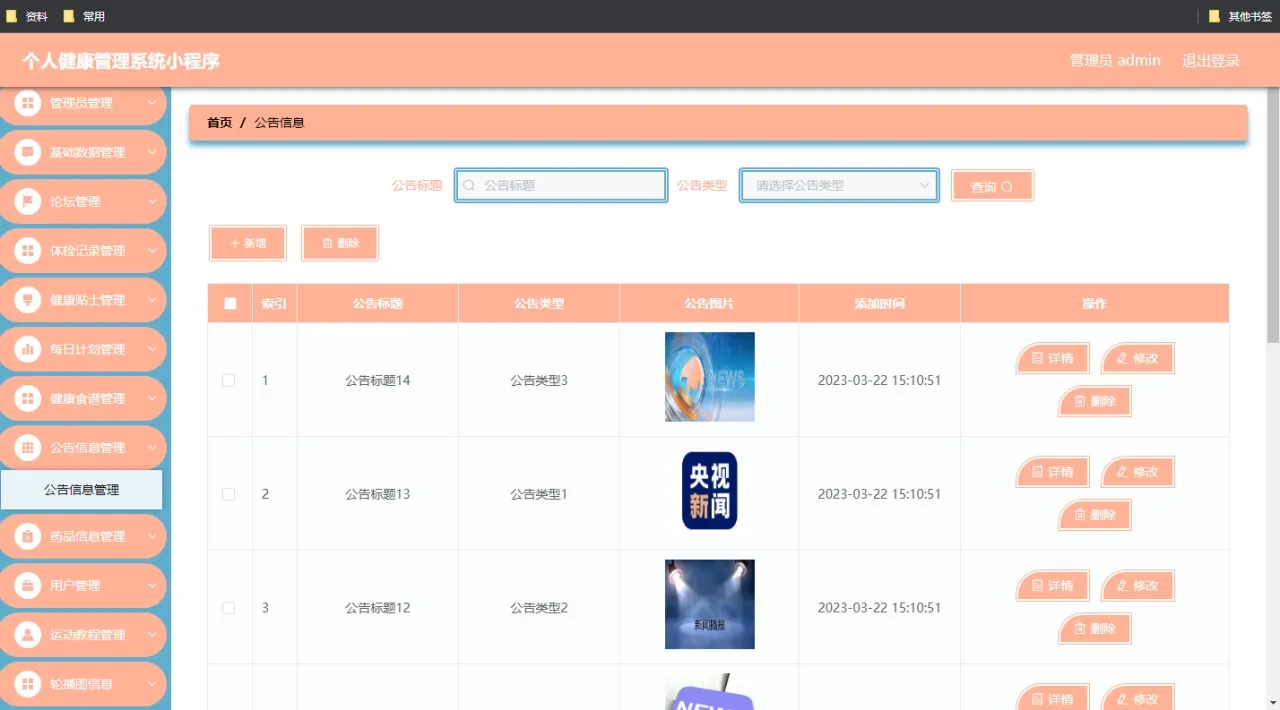Screen dimensions: 1280x710
Task: Click 修改 for 公告标题12
Action: point(1137,586)
